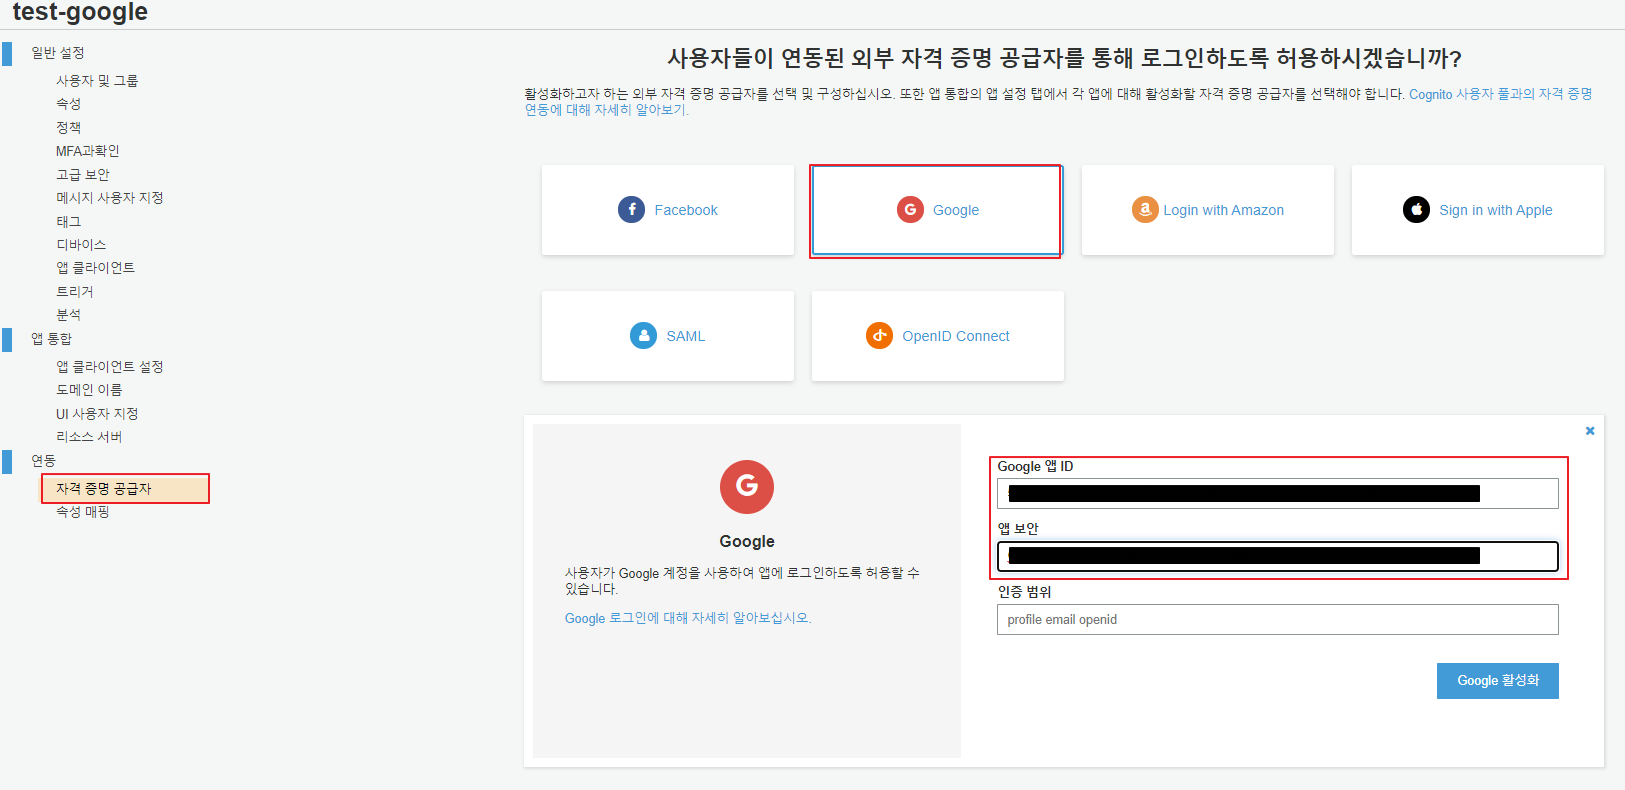1625x790 pixels.
Task: Select the SAML provider card
Action: click(668, 336)
